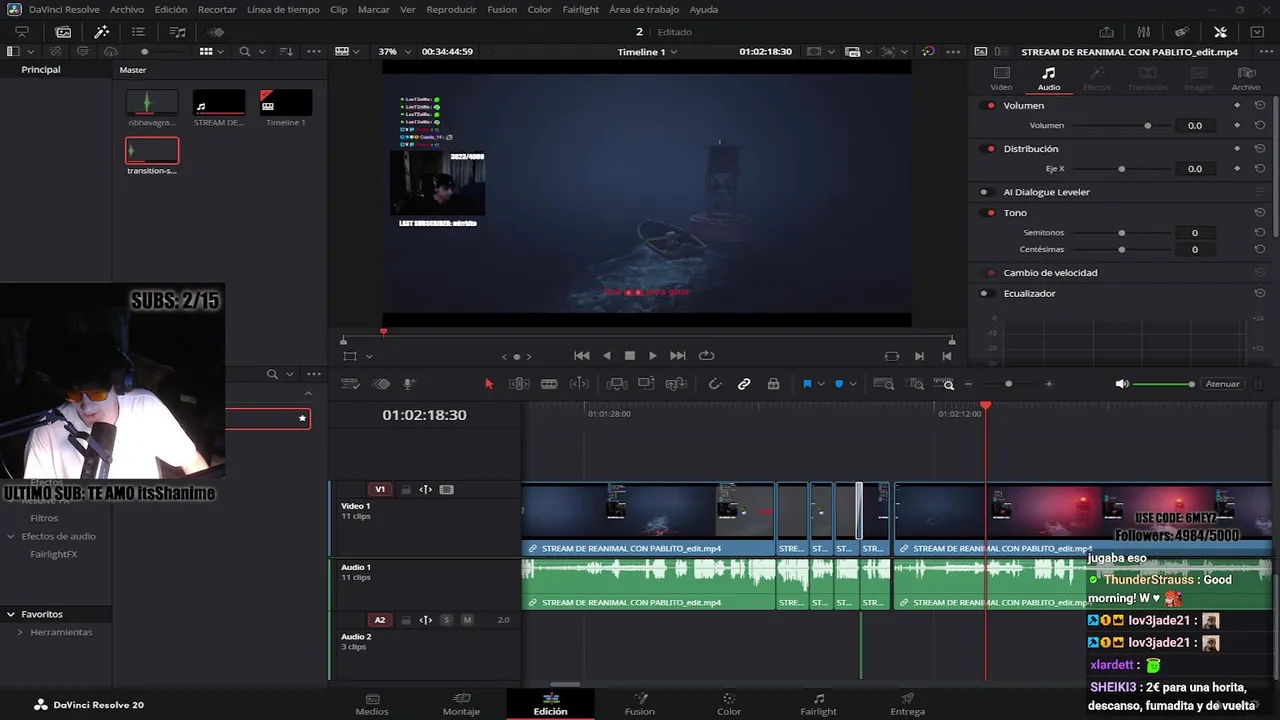Screen dimensions: 1280x720
Task: Open the Inspector tools icon
Action: (1220, 32)
